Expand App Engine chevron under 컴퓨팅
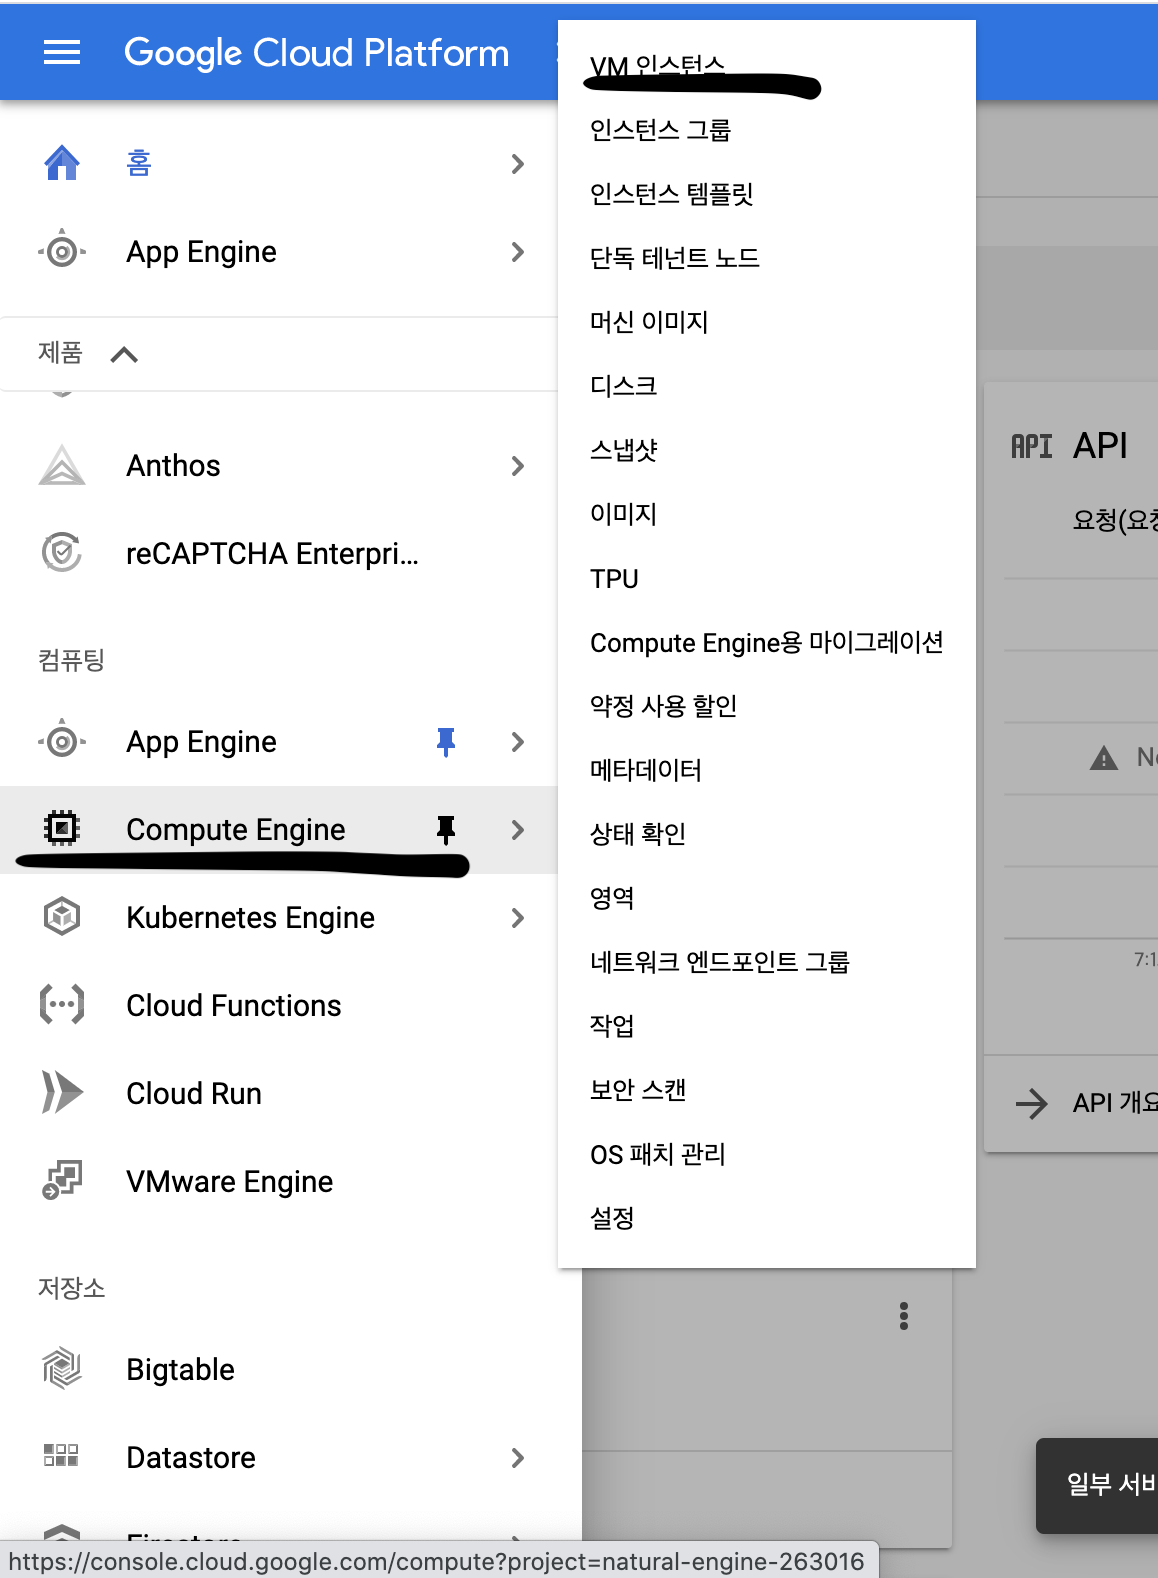Image resolution: width=1158 pixels, height=1578 pixels. click(517, 742)
